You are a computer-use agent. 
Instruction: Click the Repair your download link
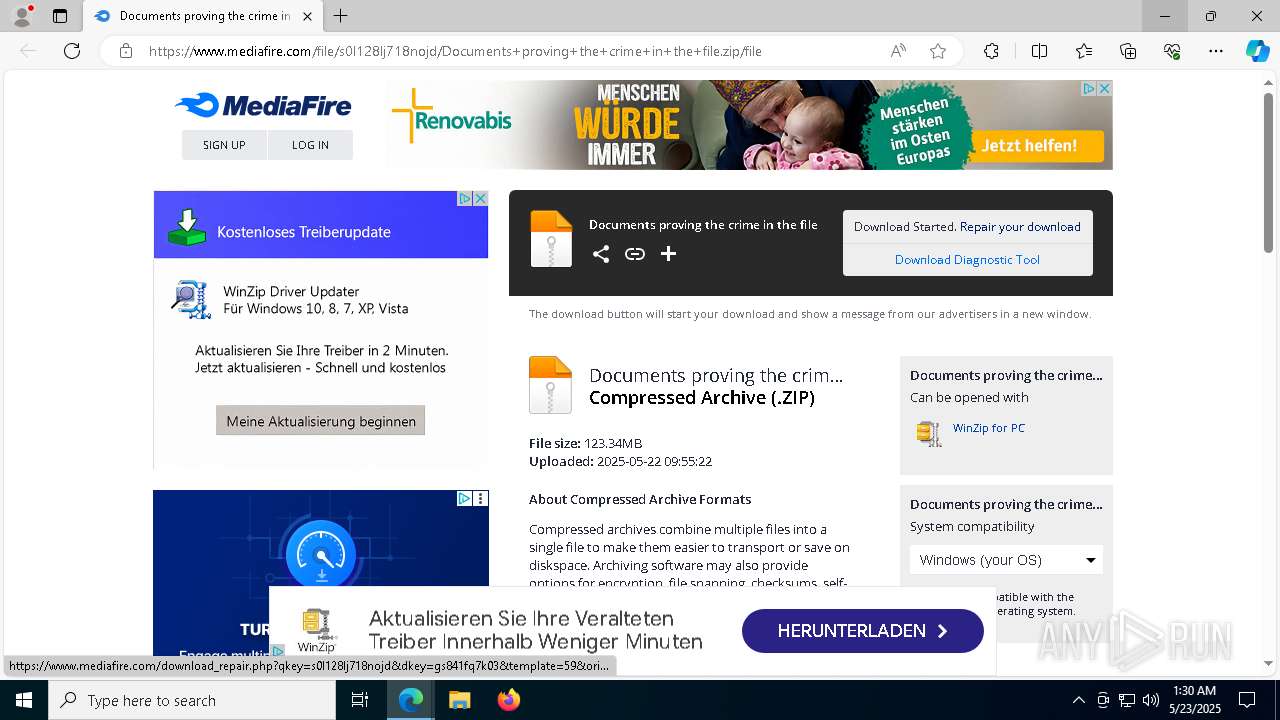coord(1020,227)
